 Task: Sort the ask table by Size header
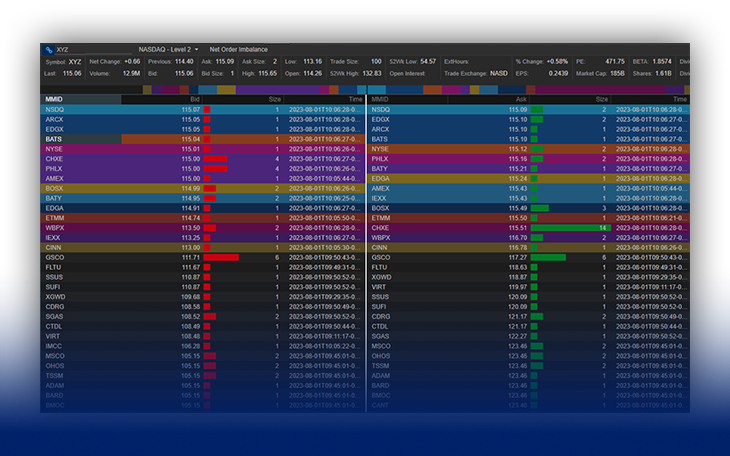point(600,99)
